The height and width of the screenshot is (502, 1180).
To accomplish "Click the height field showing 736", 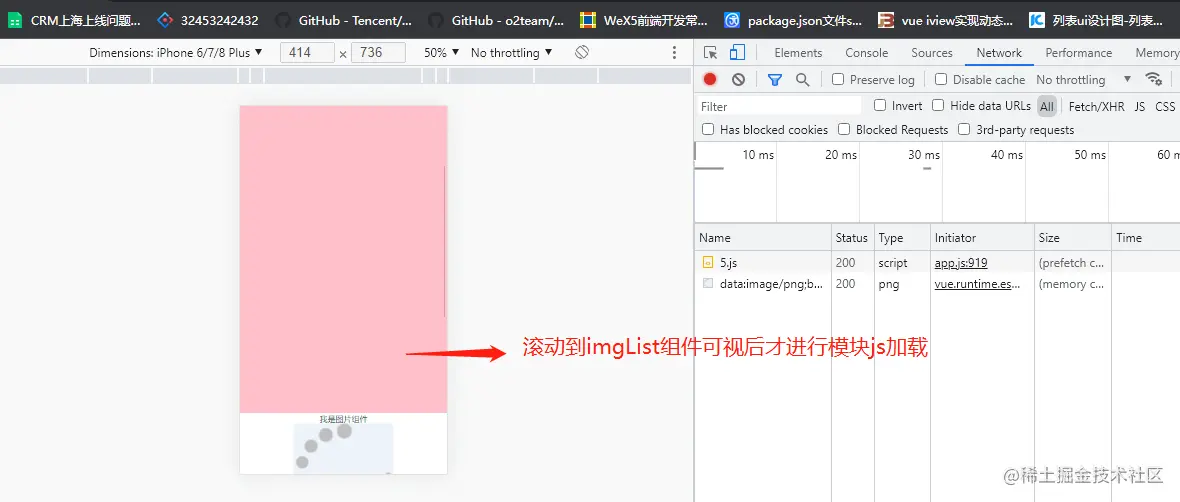I will click(x=379, y=53).
